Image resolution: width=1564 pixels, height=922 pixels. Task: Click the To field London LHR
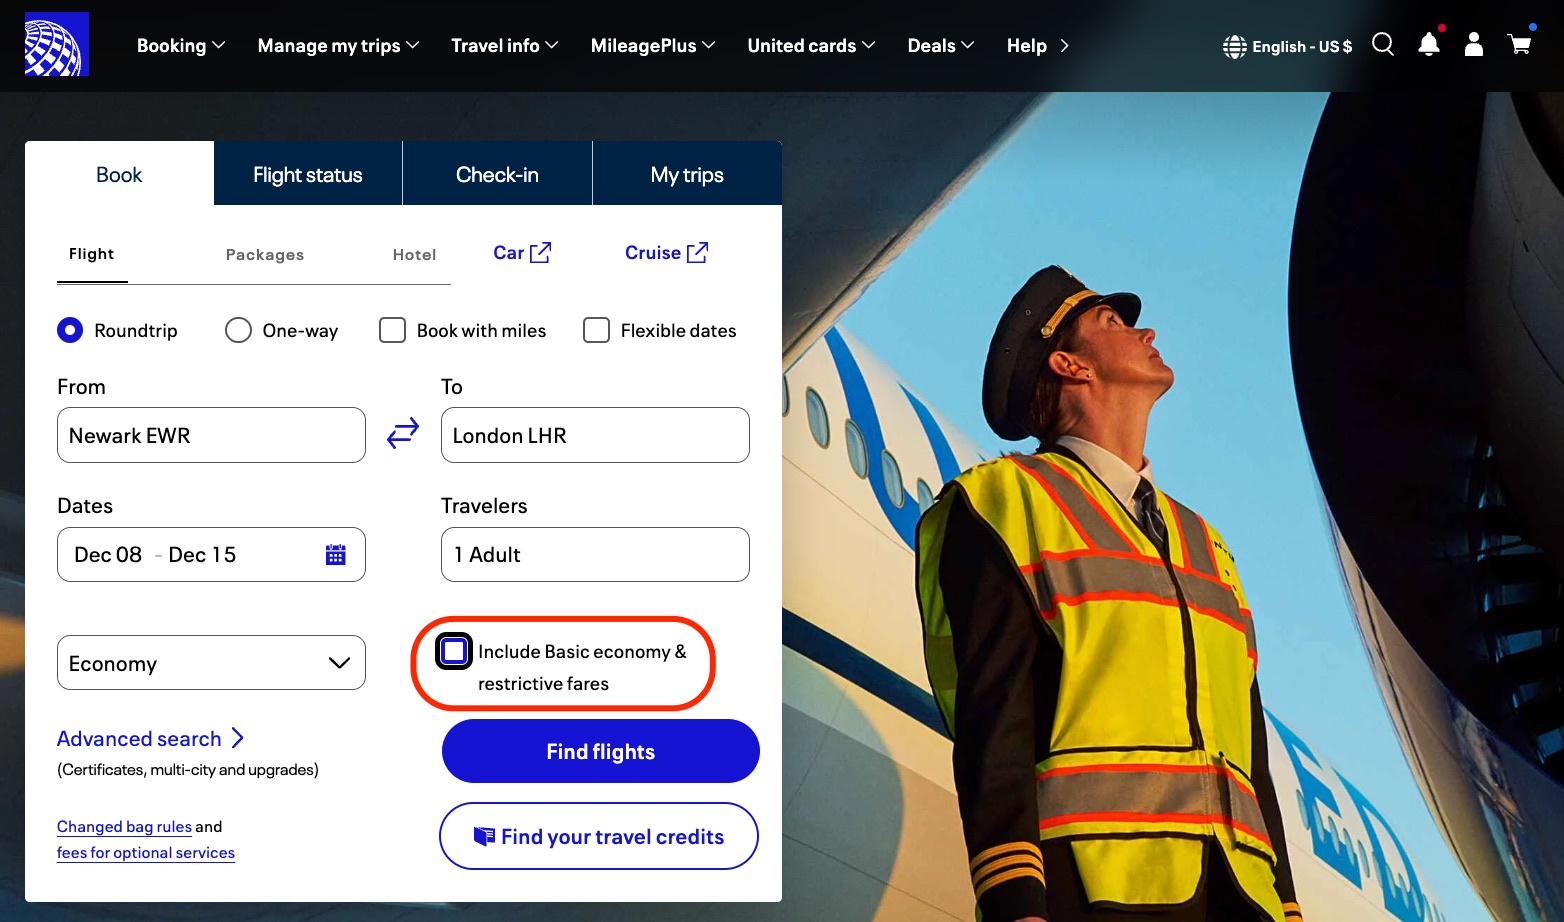pos(595,435)
